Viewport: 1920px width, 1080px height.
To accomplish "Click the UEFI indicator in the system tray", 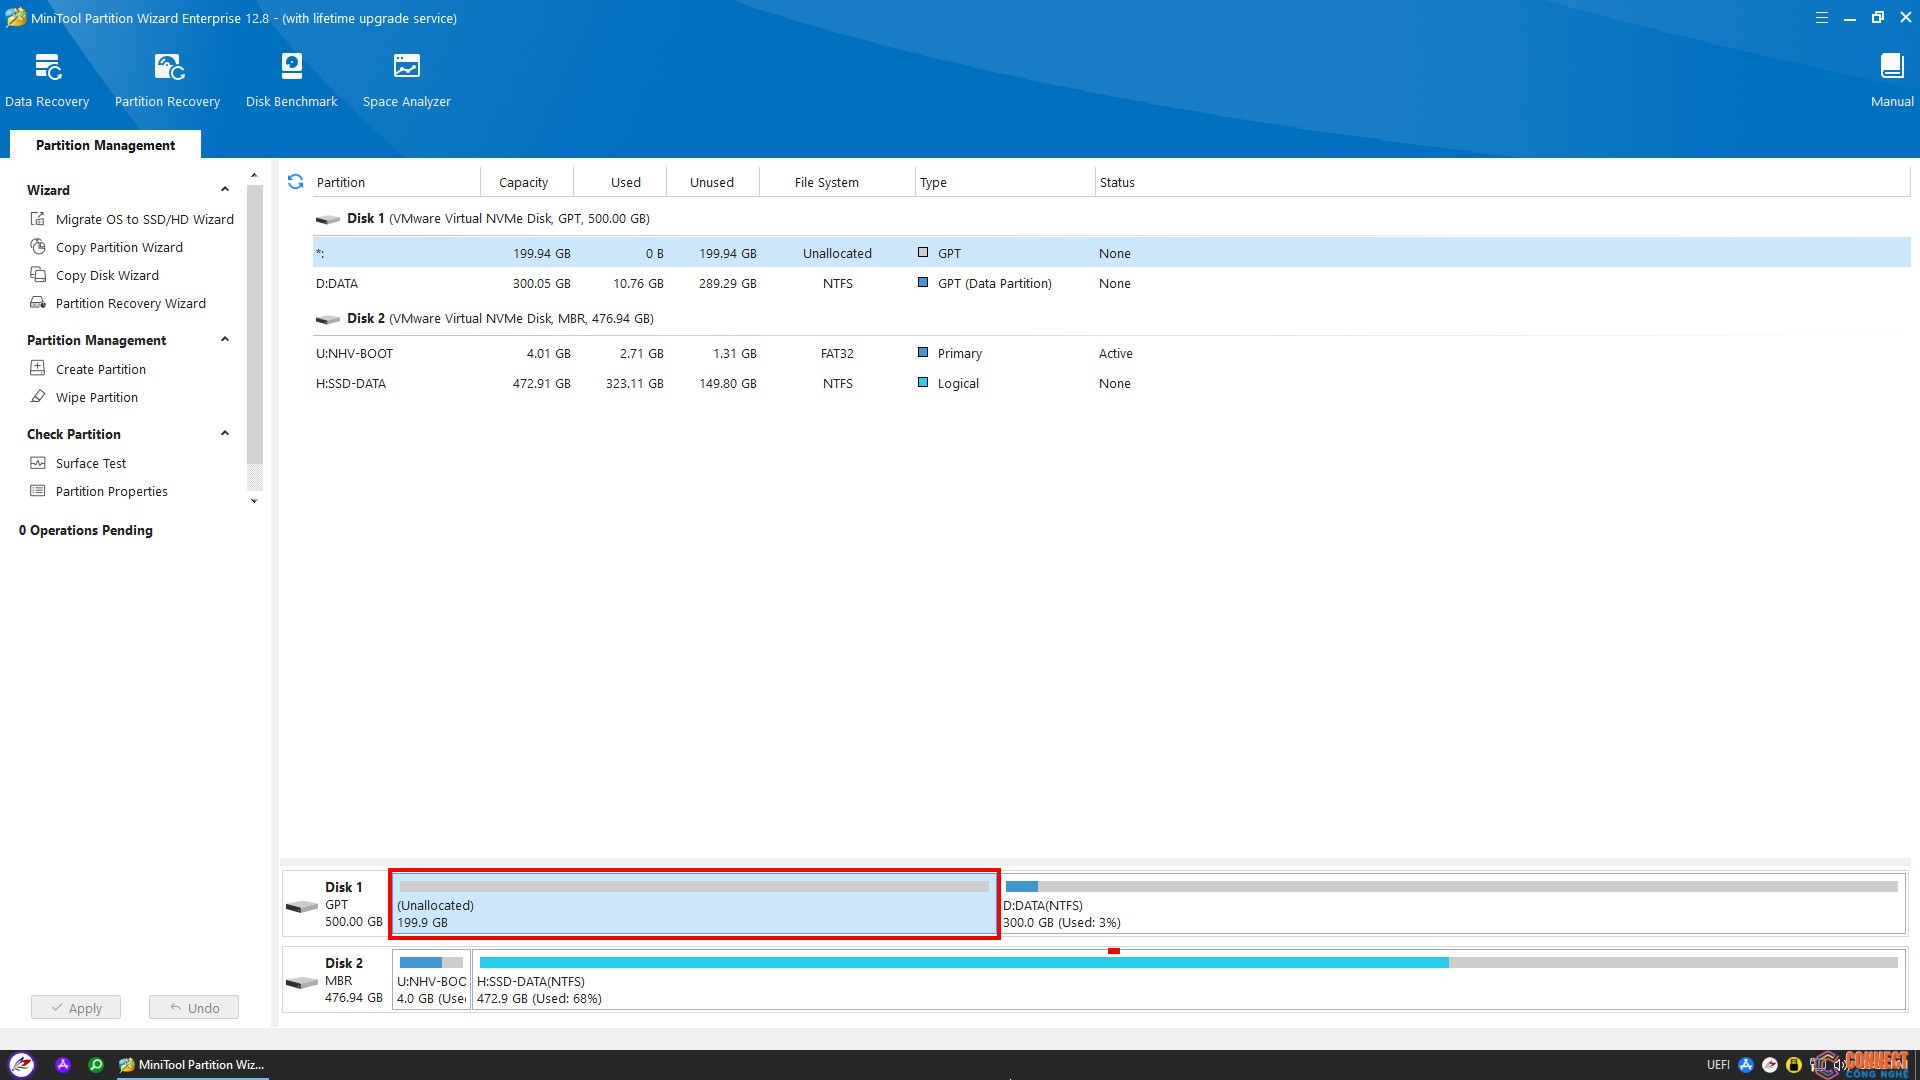I will pyautogui.click(x=1718, y=1065).
